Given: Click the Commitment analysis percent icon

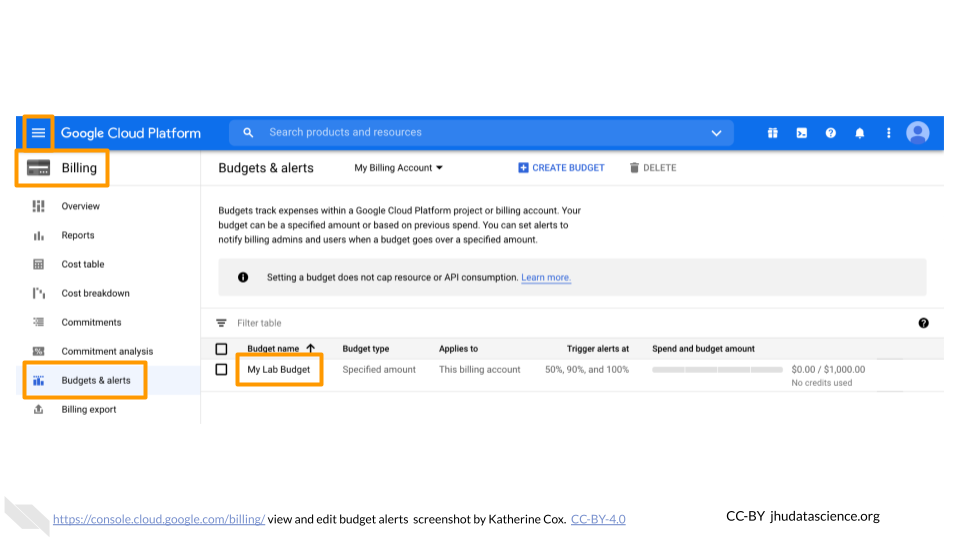Looking at the screenshot, I should click(x=39, y=351).
